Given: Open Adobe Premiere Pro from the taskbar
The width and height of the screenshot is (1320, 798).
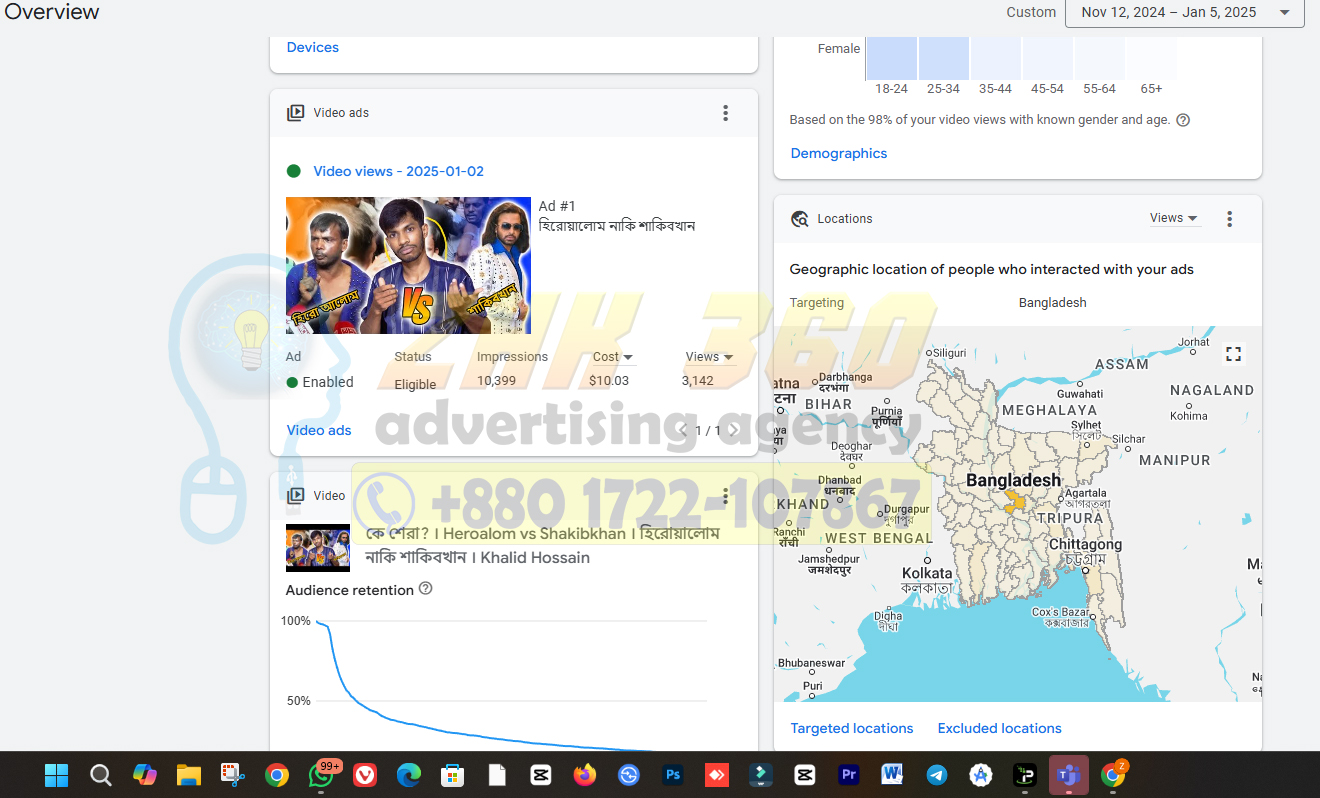Looking at the screenshot, I should click(x=849, y=775).
